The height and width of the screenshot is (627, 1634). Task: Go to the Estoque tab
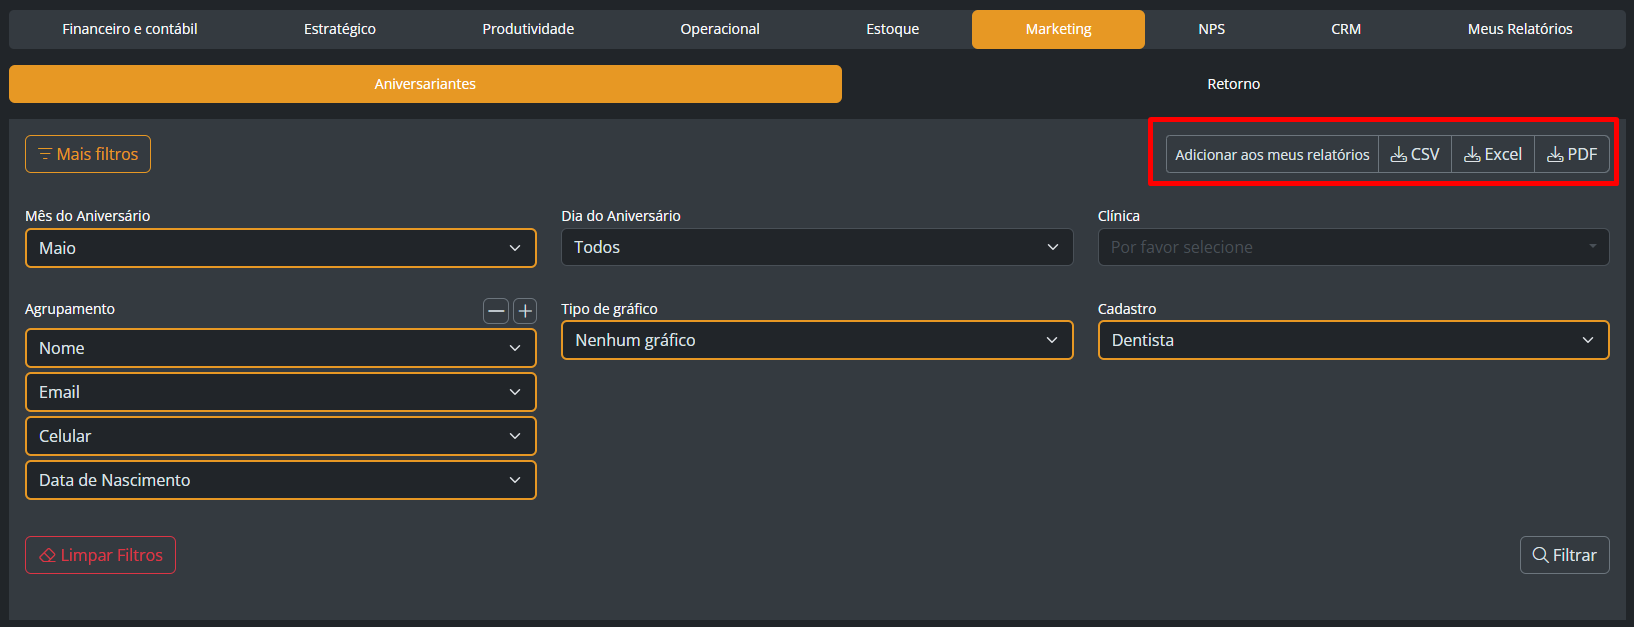pyautogui.click(x=892, y=29)
